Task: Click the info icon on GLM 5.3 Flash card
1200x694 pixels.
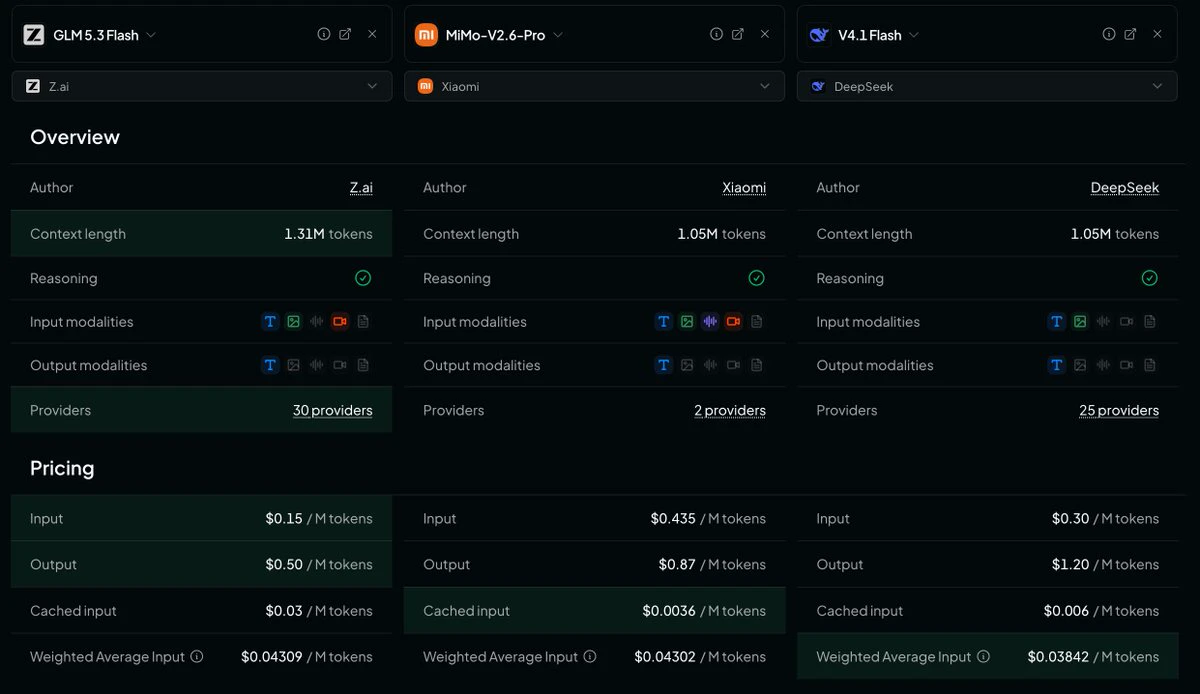Action: point(324,34)
